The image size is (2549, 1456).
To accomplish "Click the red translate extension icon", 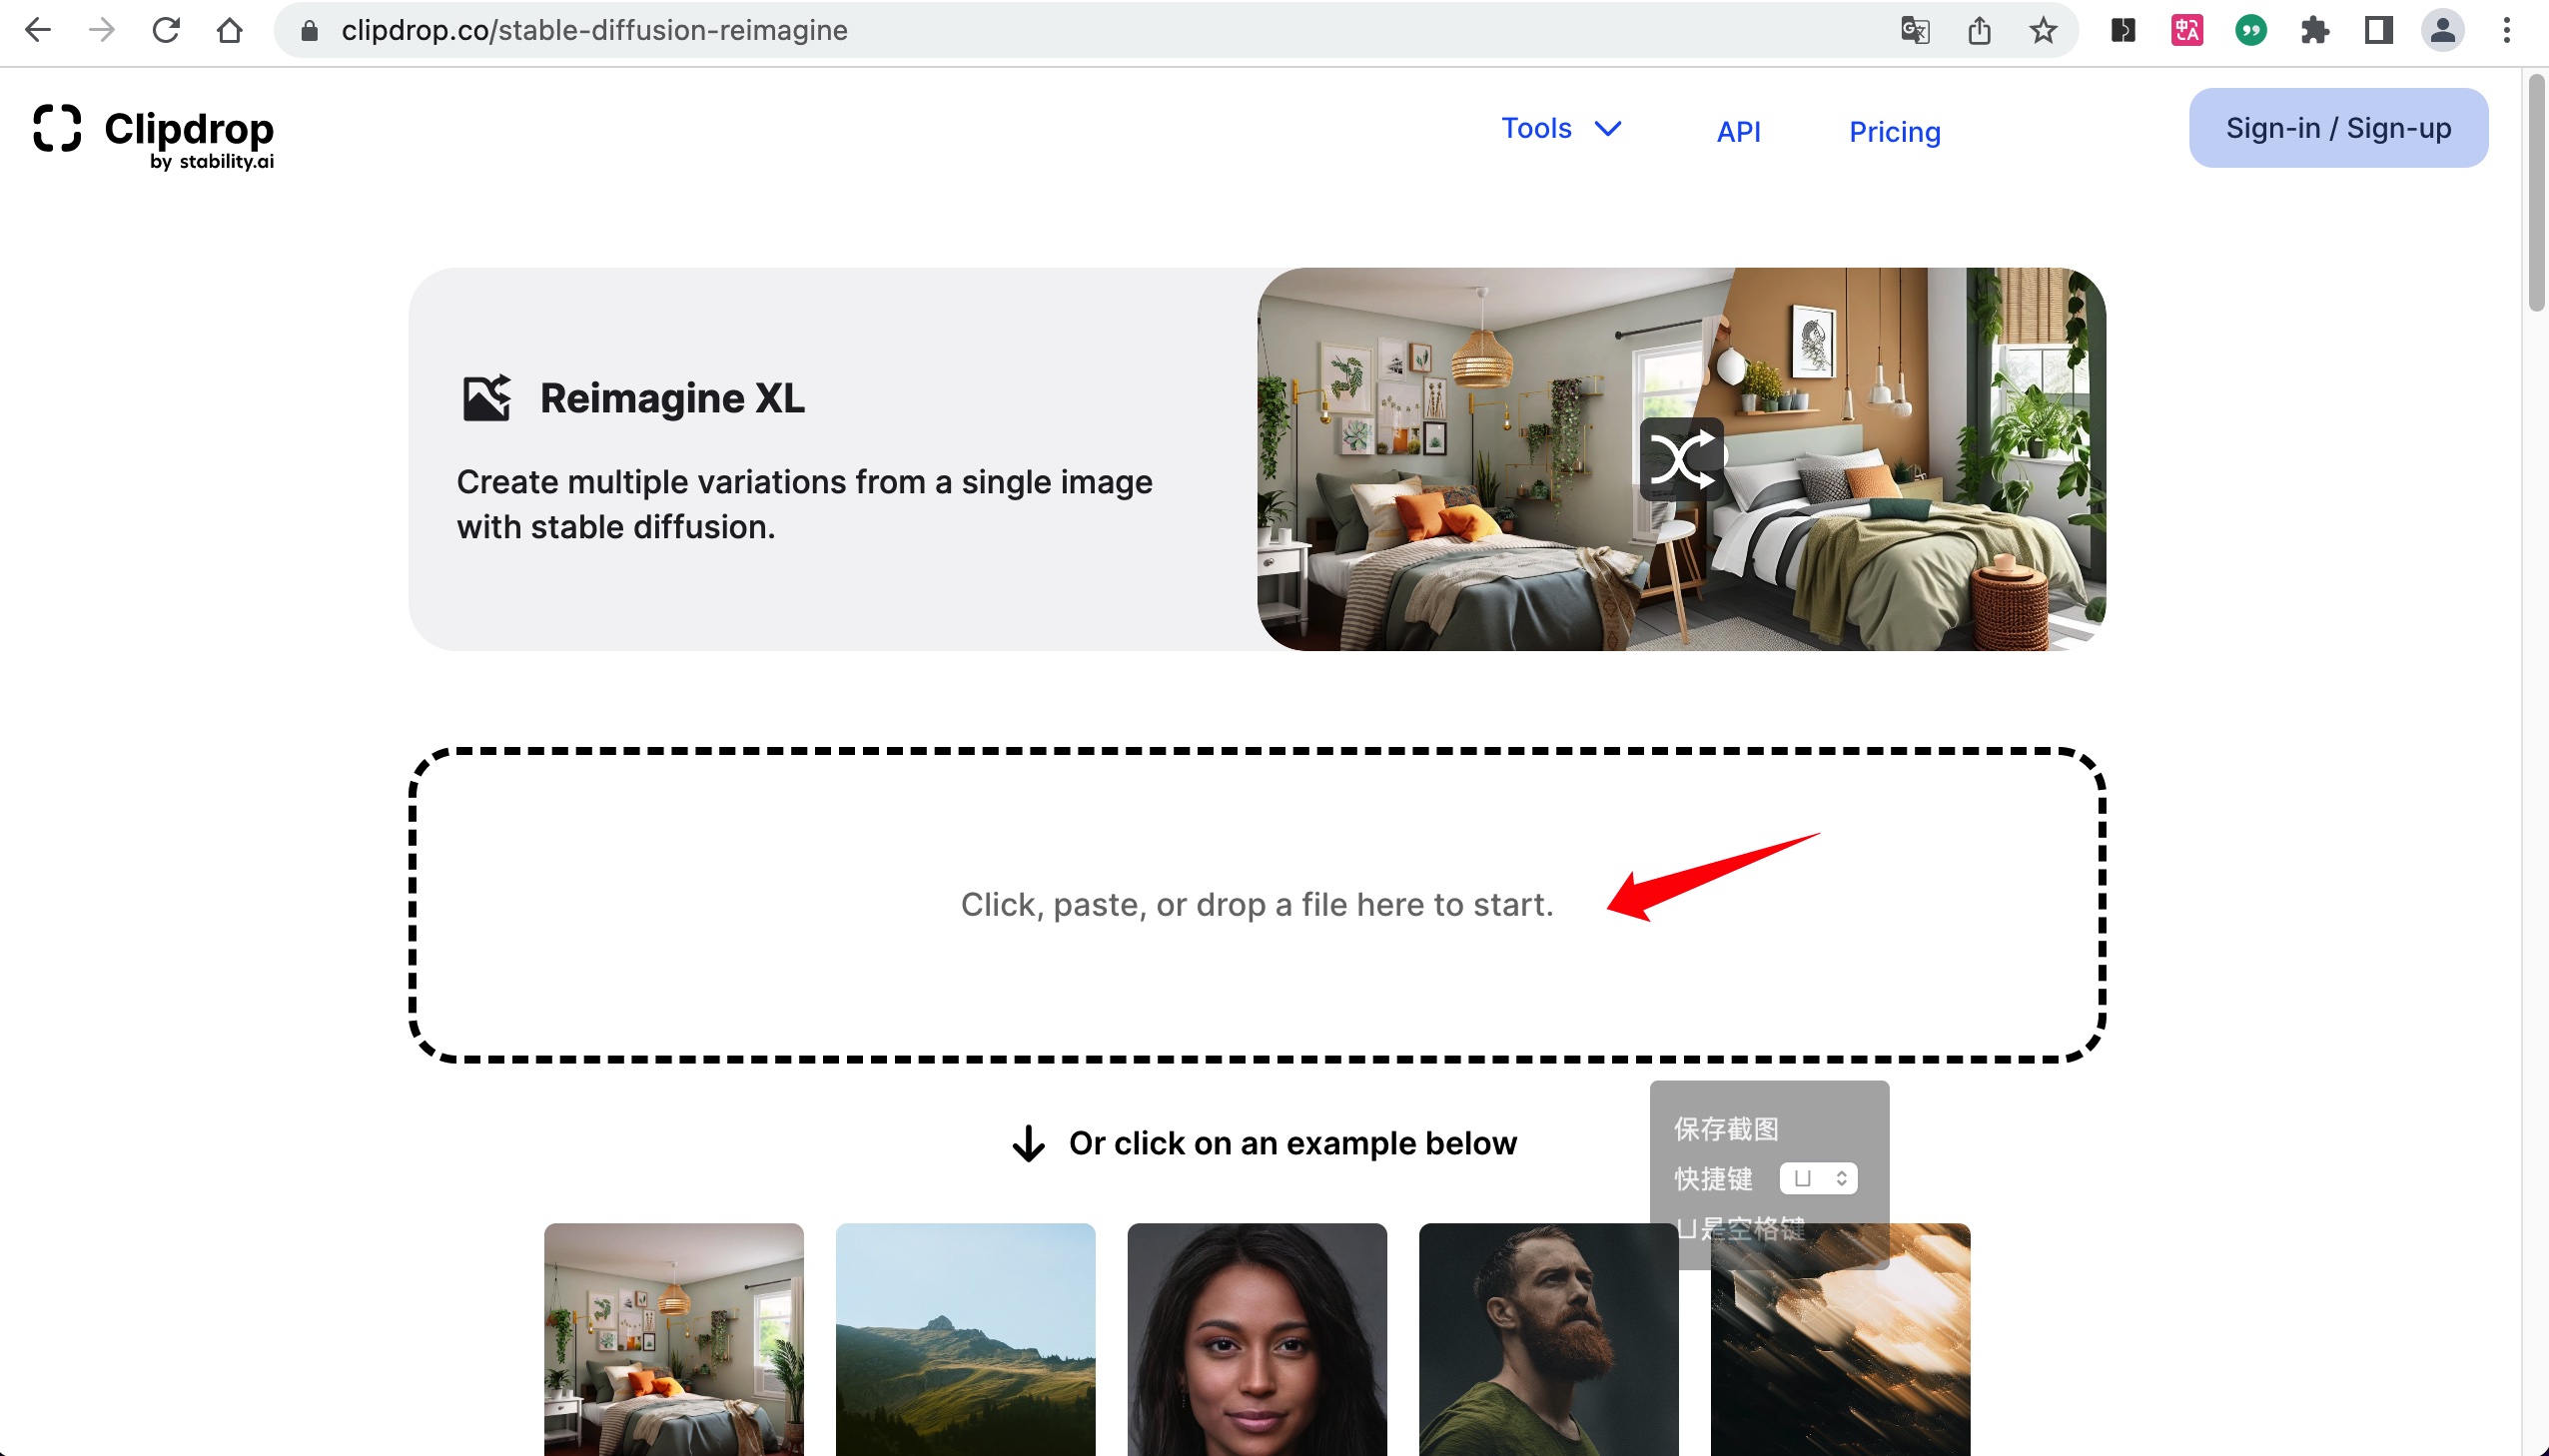I will (2187, 31).
